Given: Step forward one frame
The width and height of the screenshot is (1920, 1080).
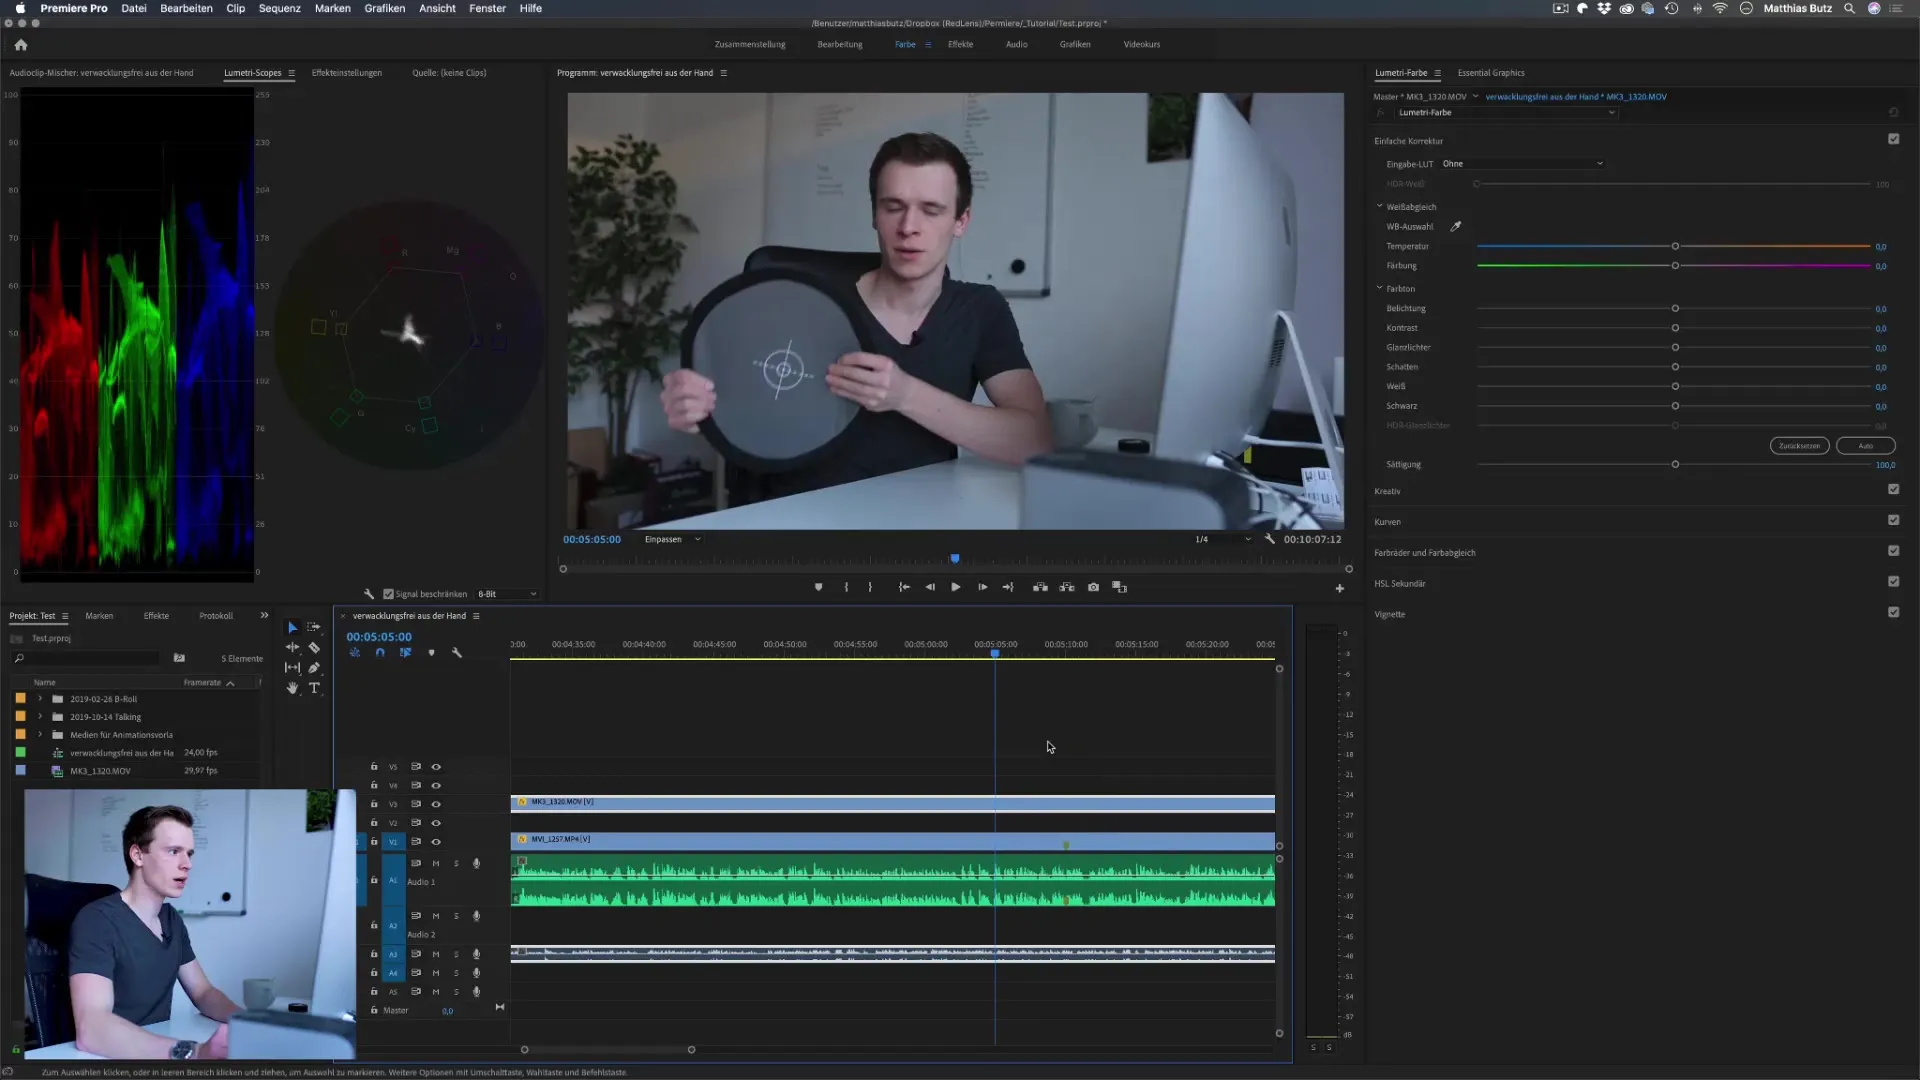Looking at the screenshot, I should pos(982,588).
